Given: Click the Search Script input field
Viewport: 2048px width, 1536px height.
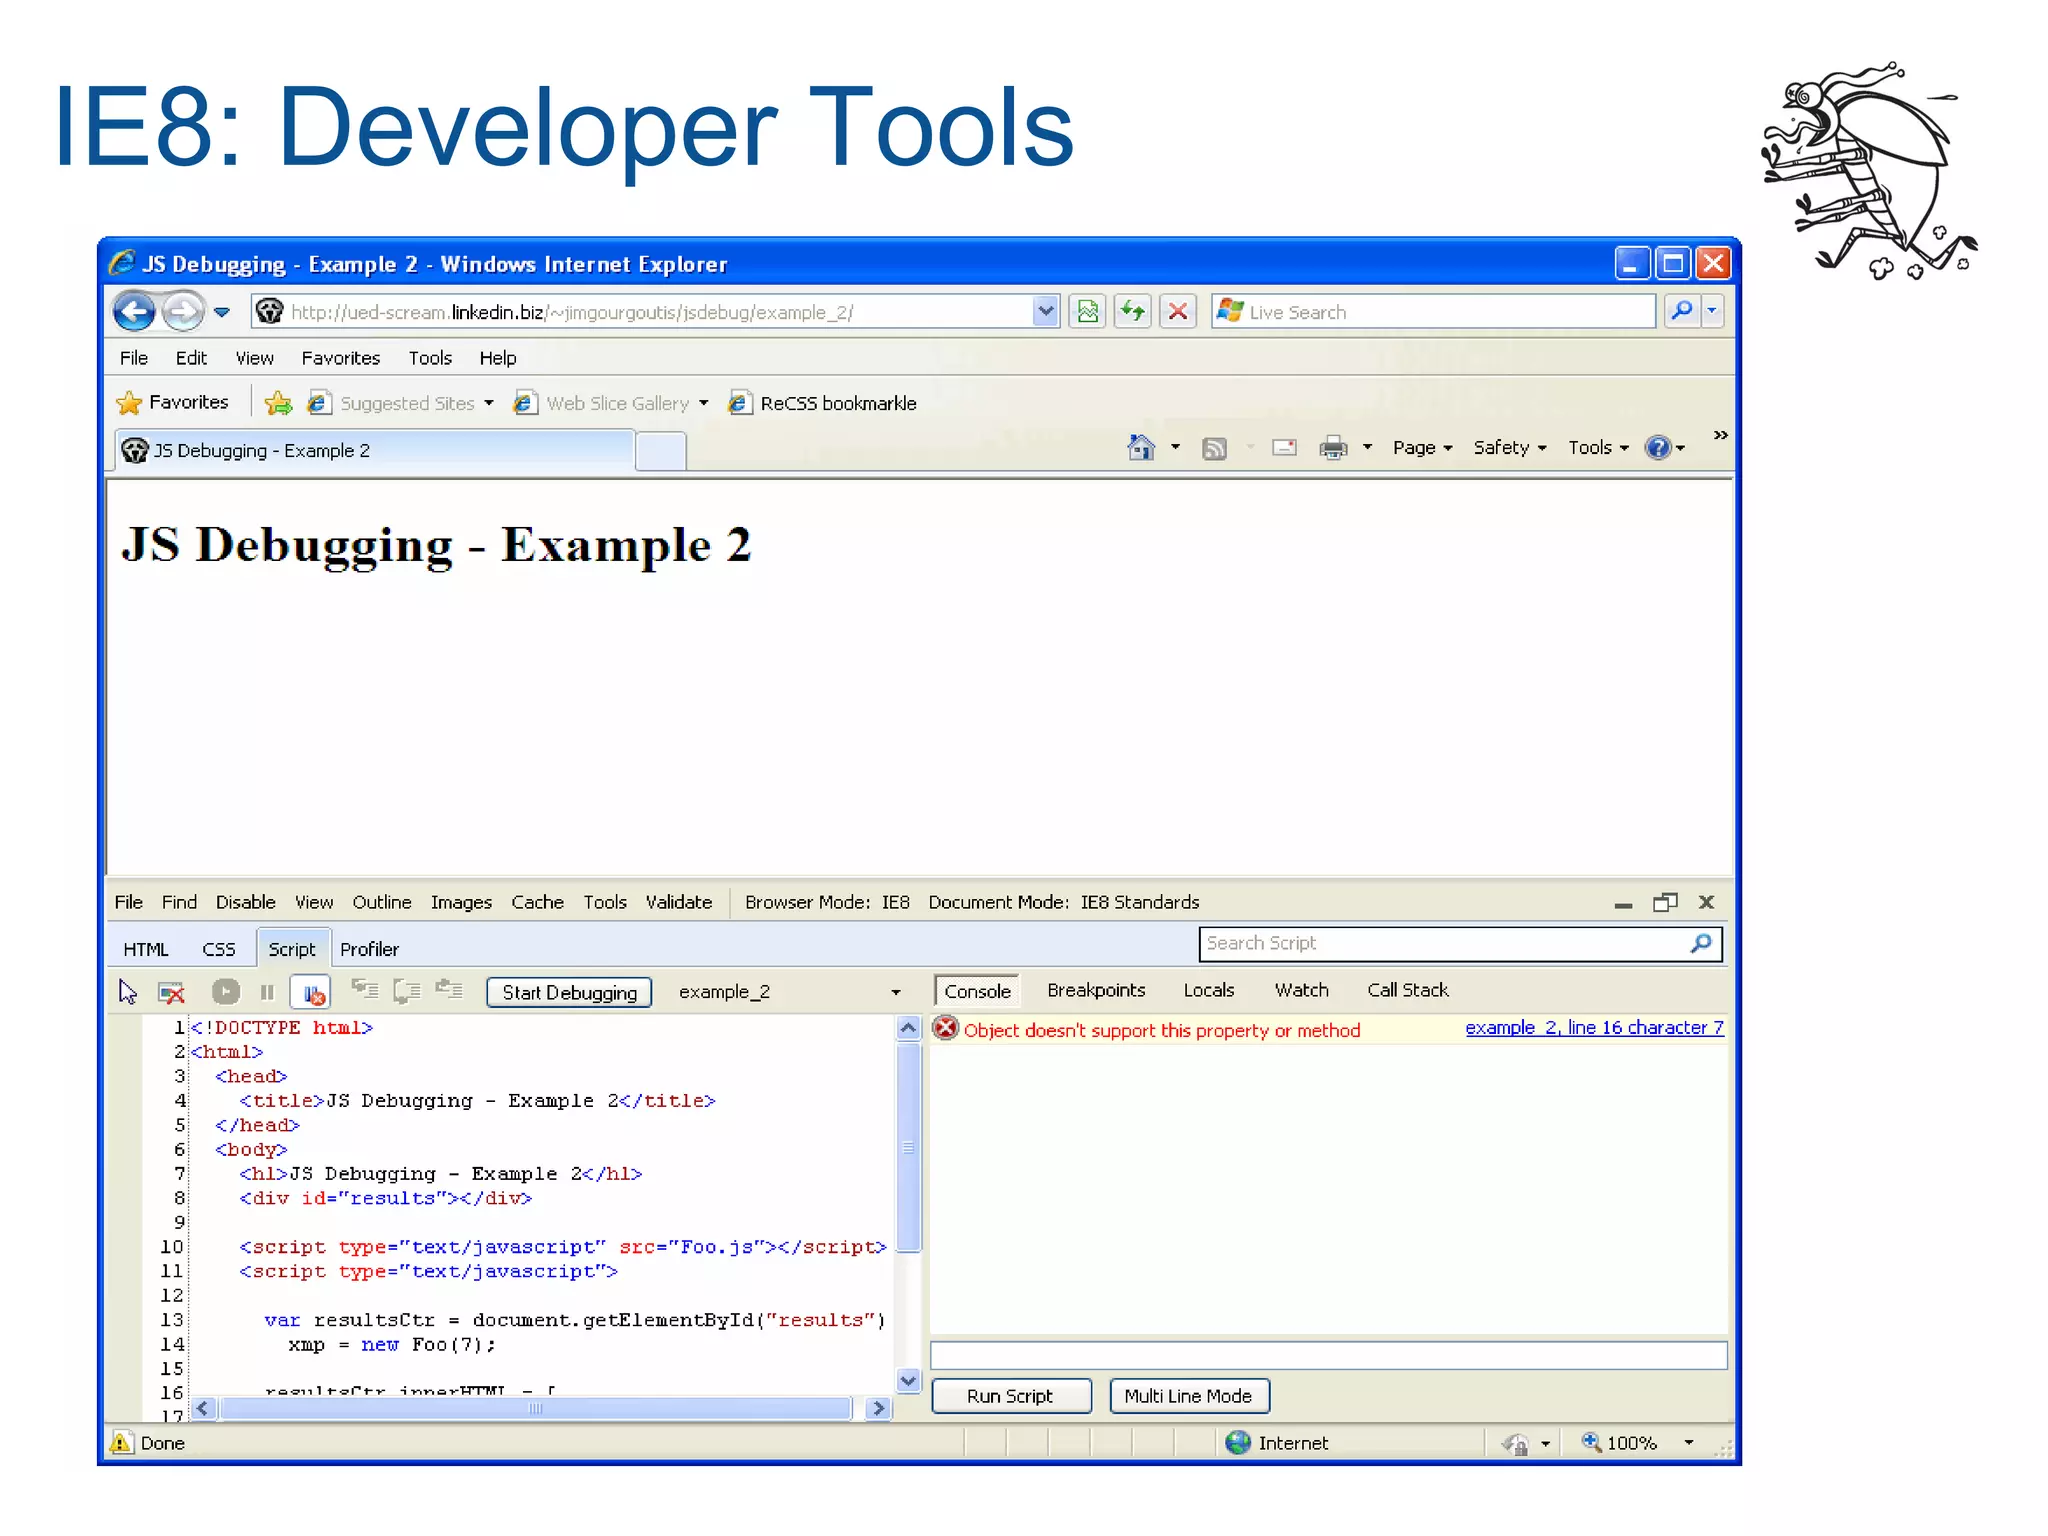Looking at the screenshot, I should click(1440, 943).
